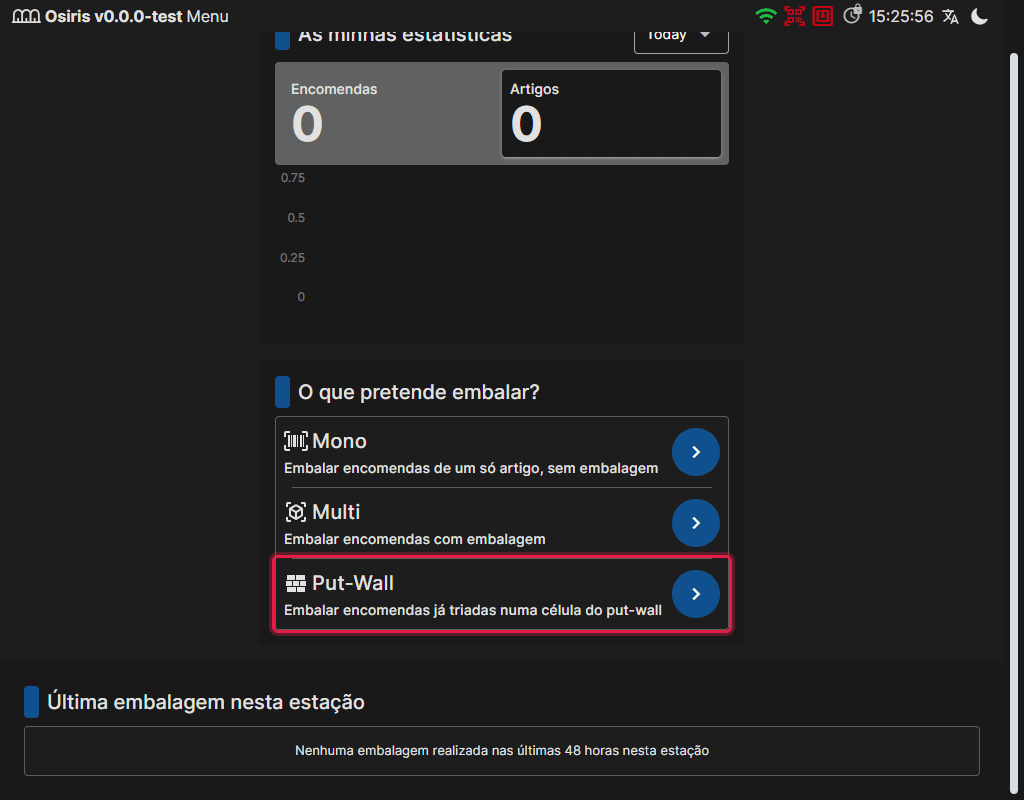
Task: Click the clock with padlock icon
Action: pos(852,14)
